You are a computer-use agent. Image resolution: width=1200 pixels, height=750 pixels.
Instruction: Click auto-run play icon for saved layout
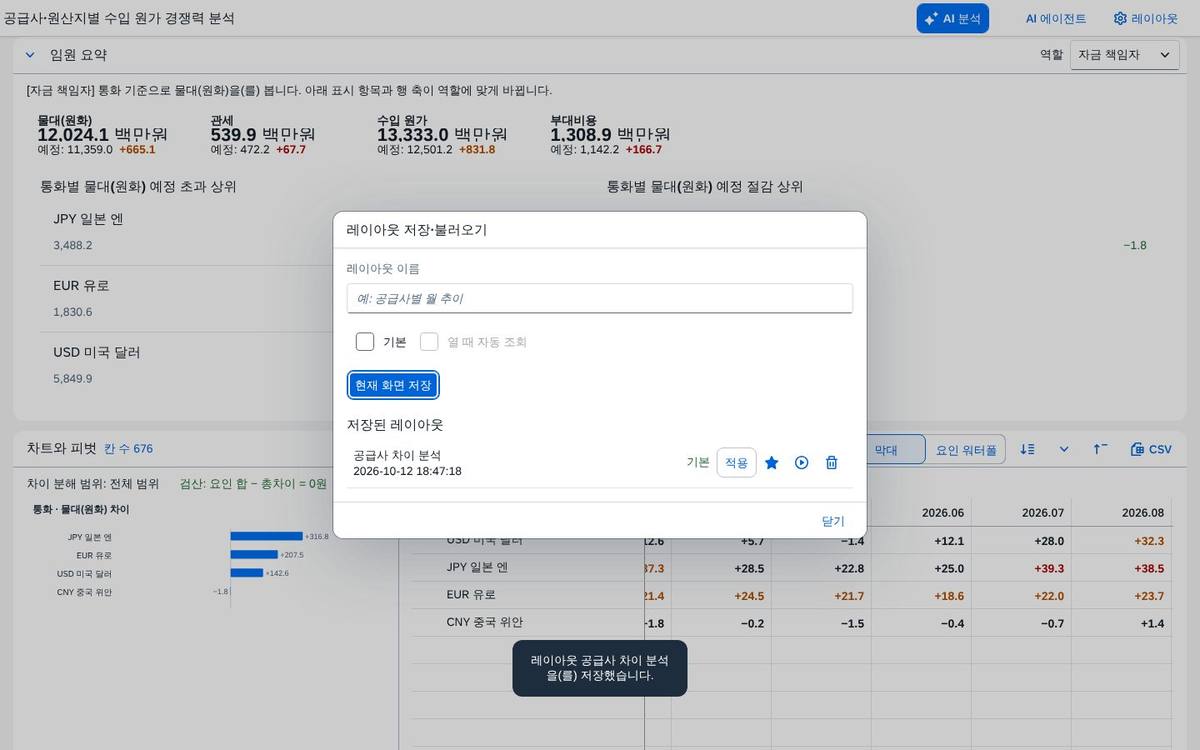801,463
